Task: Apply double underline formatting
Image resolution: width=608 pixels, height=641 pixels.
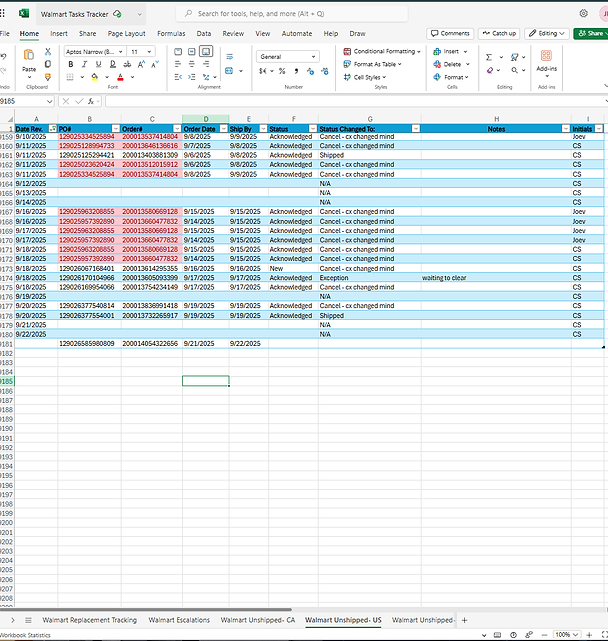Action: (113, 64)
